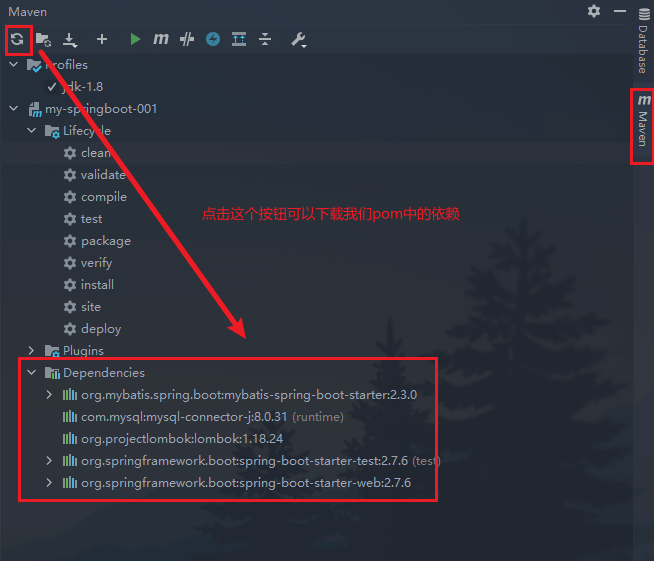Select the deploy lifecycle goal
This screenshot has height=561, width=654.
pyautogui.click(x=101, y=329)
